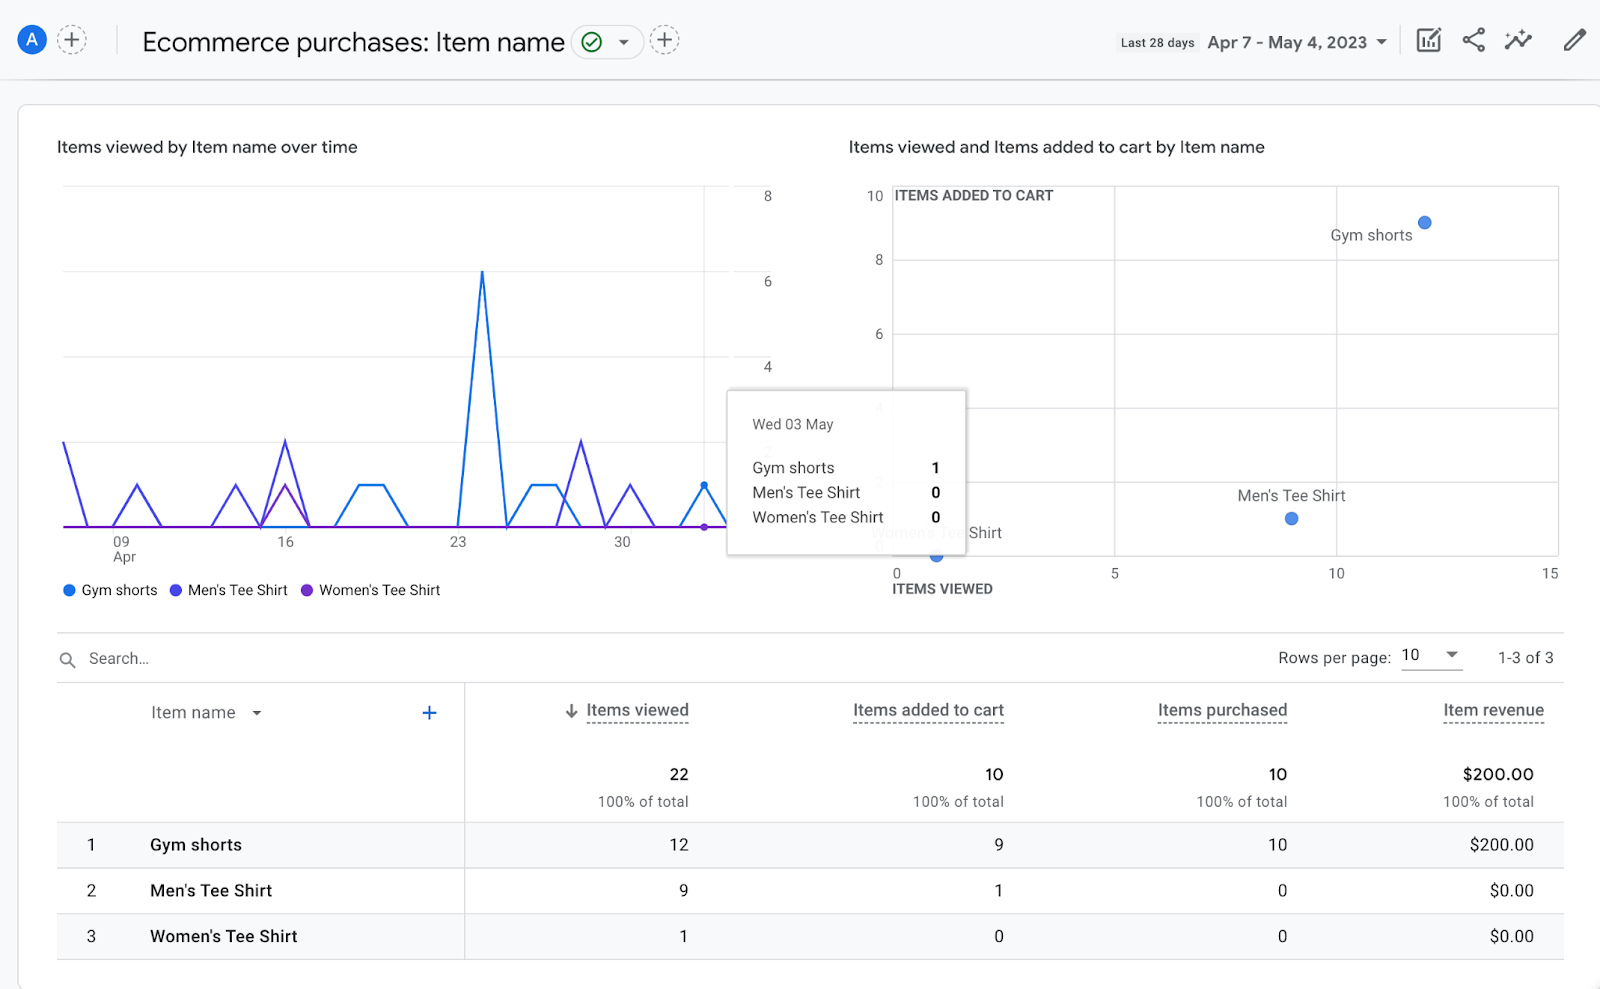Image resolution: width=1600 pixels, height=989 pixels.
Task: Expand the Rows per page dropdown
Action: 1431,656
